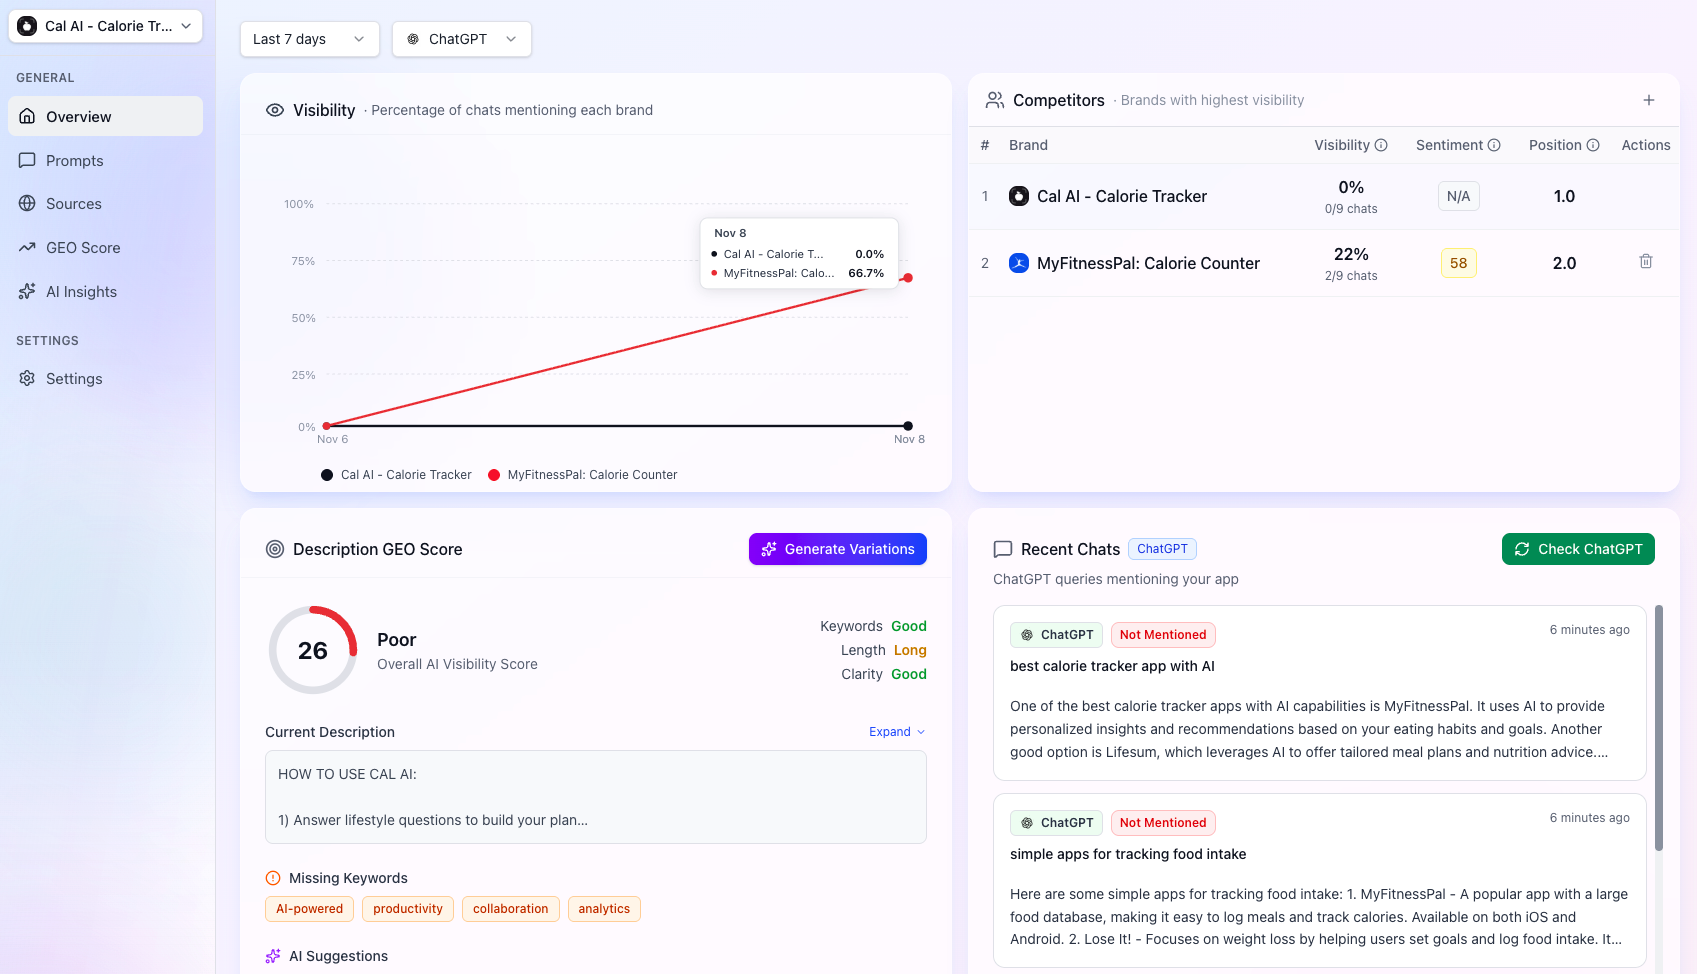Open the Prompts section

74,160
